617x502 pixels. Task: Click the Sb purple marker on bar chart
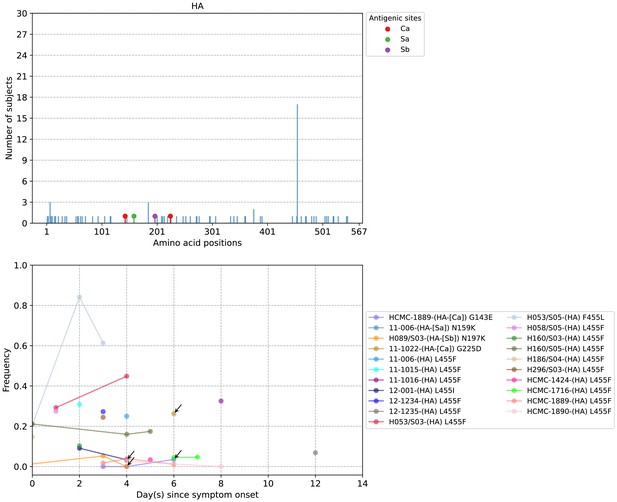[x=155, y=216]
